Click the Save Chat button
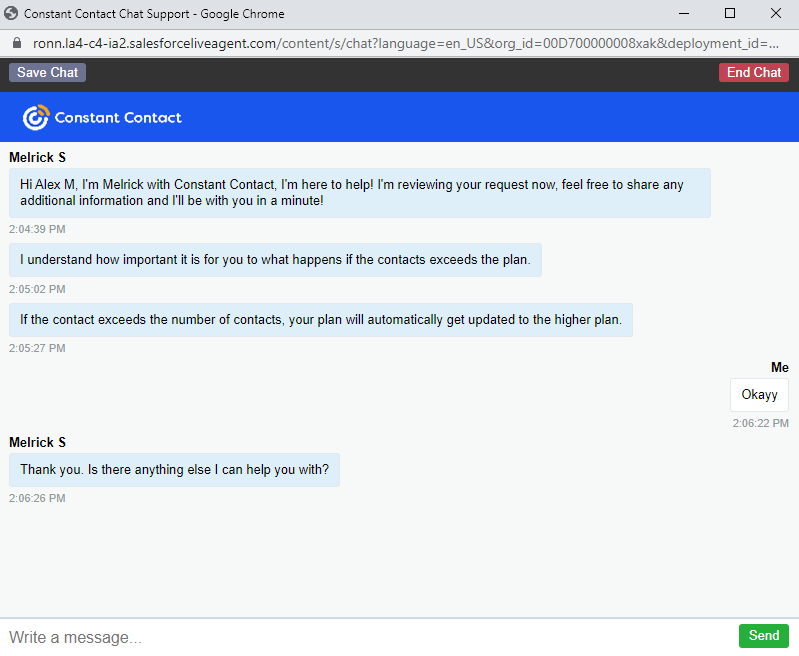The image size is (799, 656). tap(47, 72)
